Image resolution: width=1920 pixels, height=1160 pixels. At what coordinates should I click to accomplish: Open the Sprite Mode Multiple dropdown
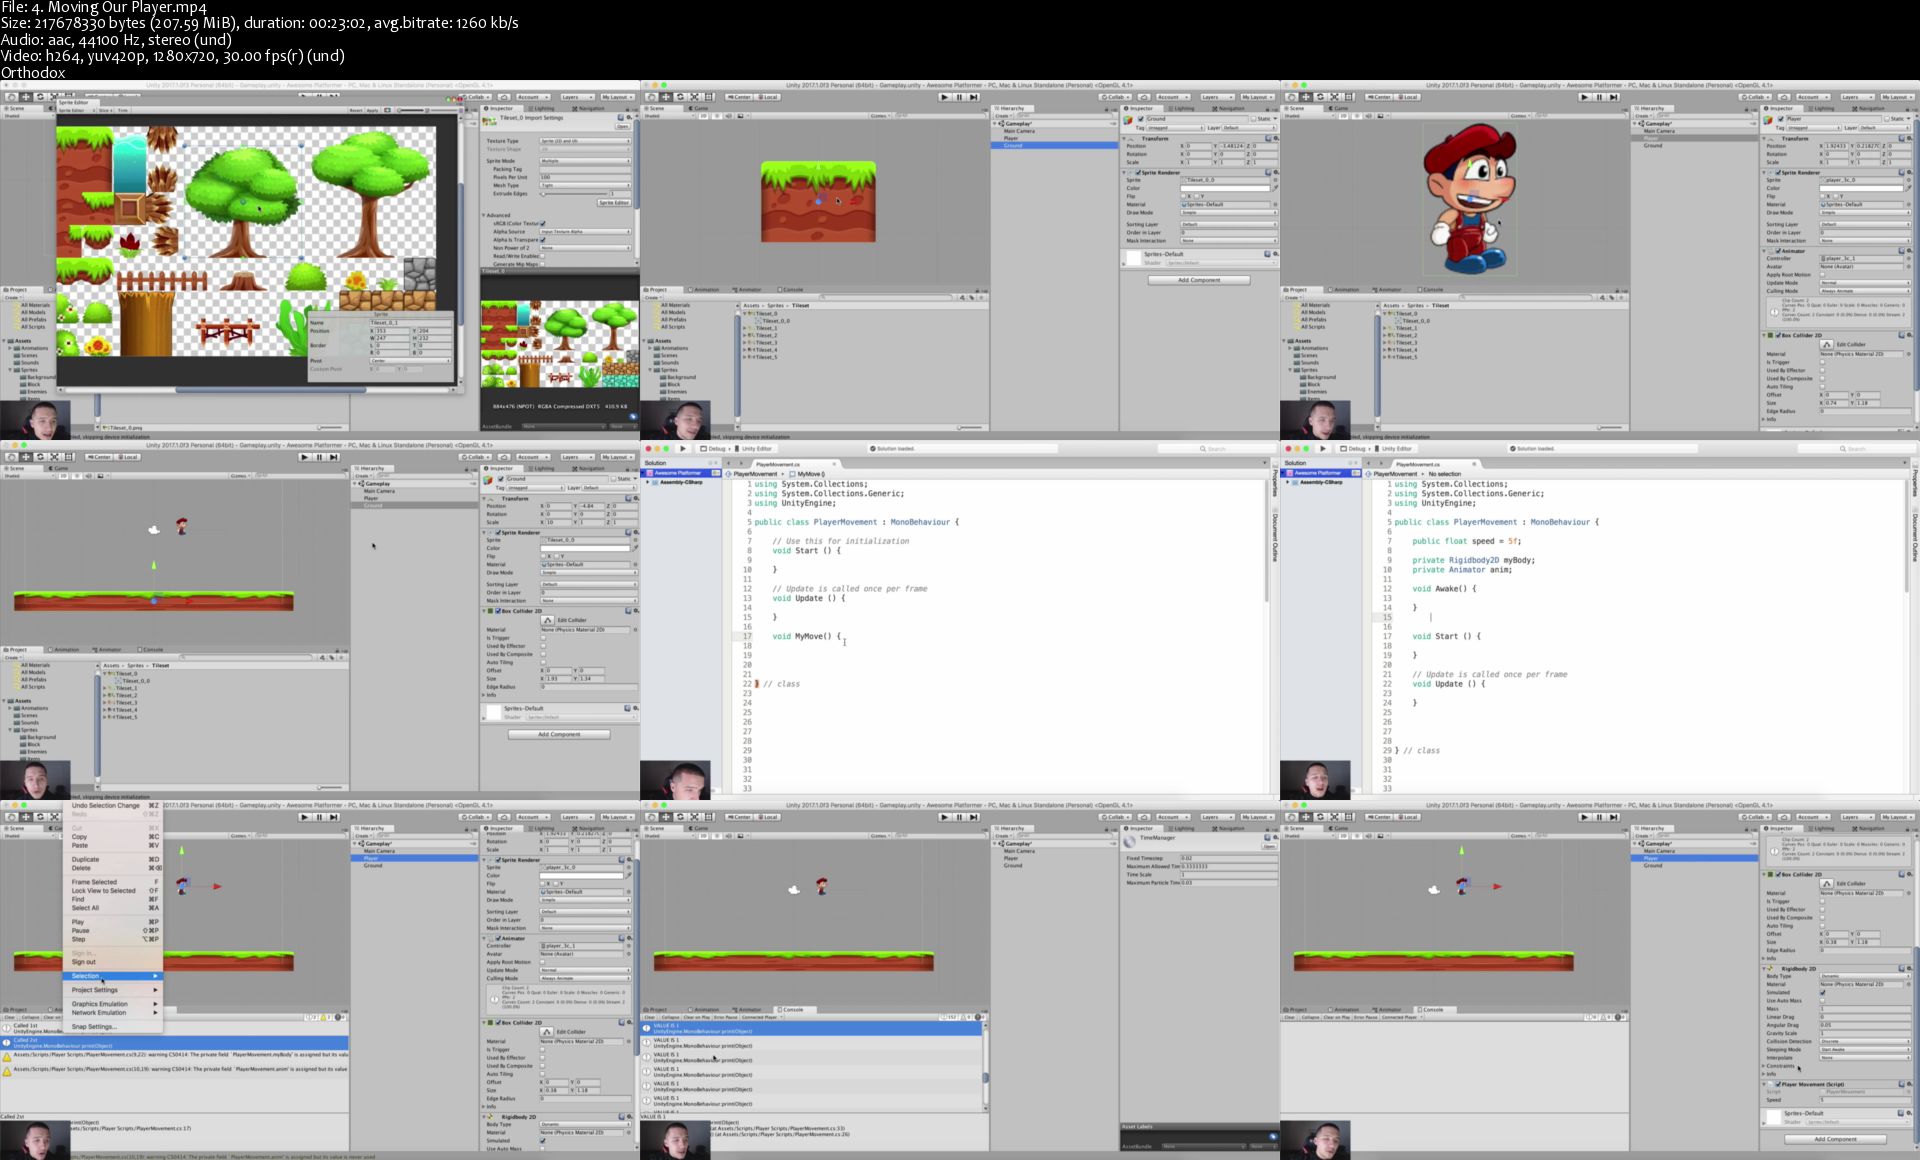pyautogui.click(x=585, y=161)
